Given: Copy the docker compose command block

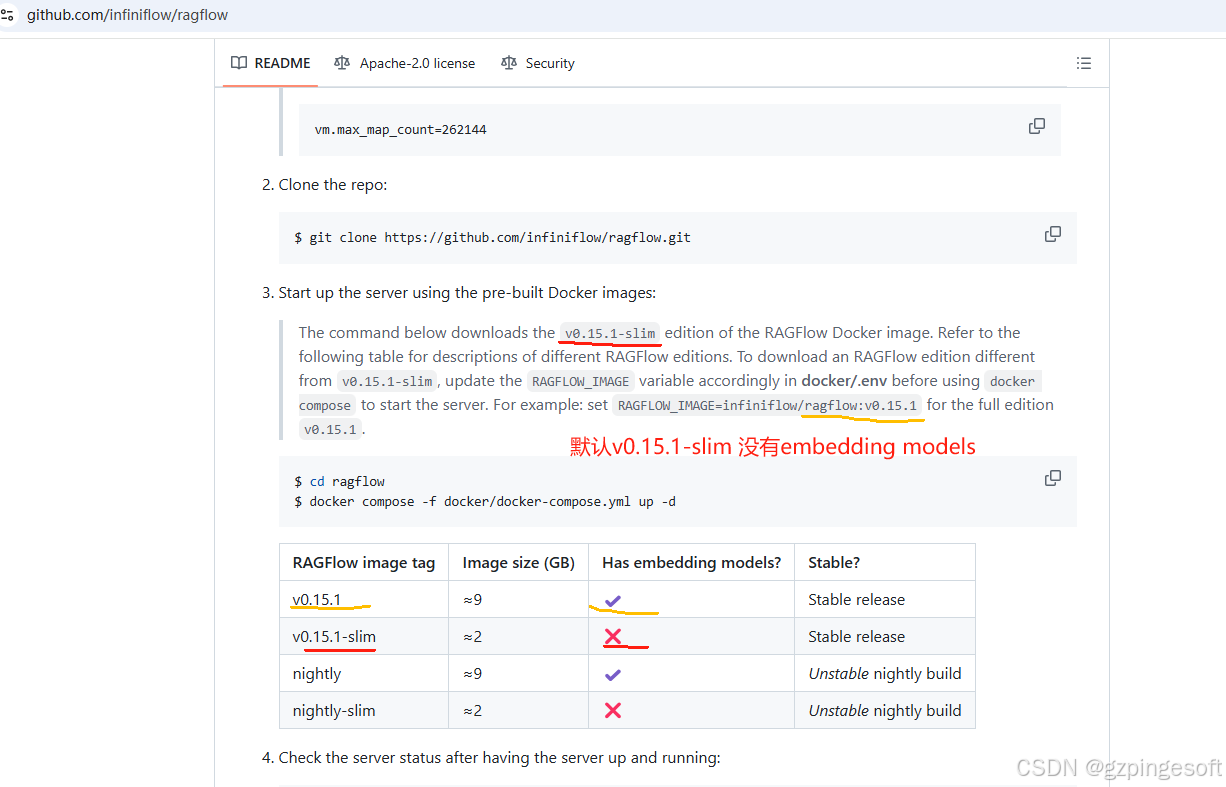Looking at the screenshot, I should coord(1053,478).
